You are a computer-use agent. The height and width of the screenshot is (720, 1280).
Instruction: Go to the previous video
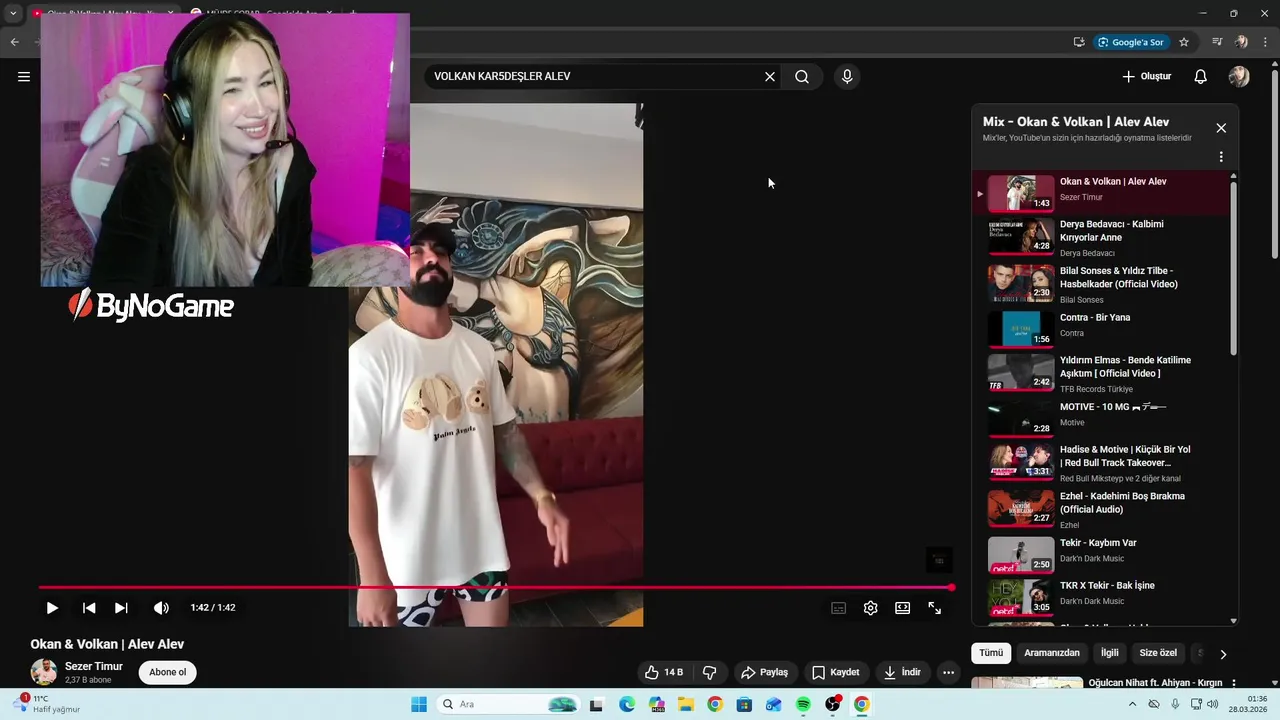(89, 608)
